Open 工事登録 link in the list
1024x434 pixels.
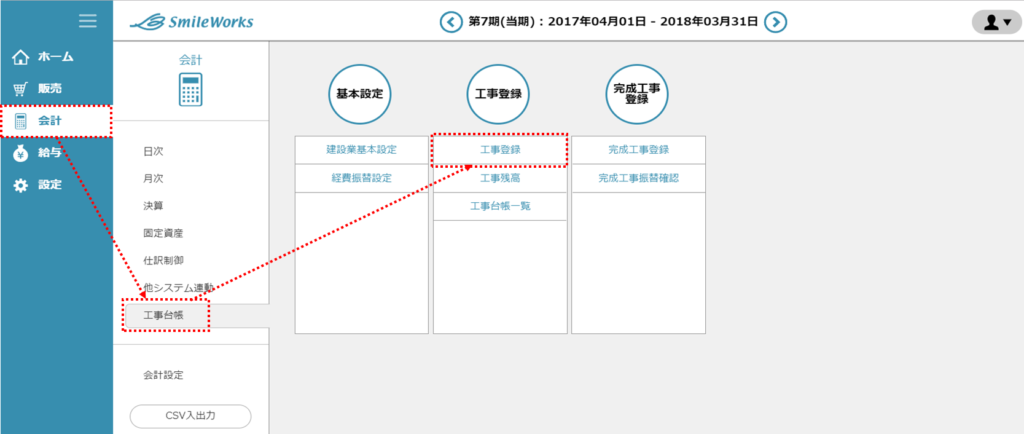pyautogui.click(x=500, y=150)
